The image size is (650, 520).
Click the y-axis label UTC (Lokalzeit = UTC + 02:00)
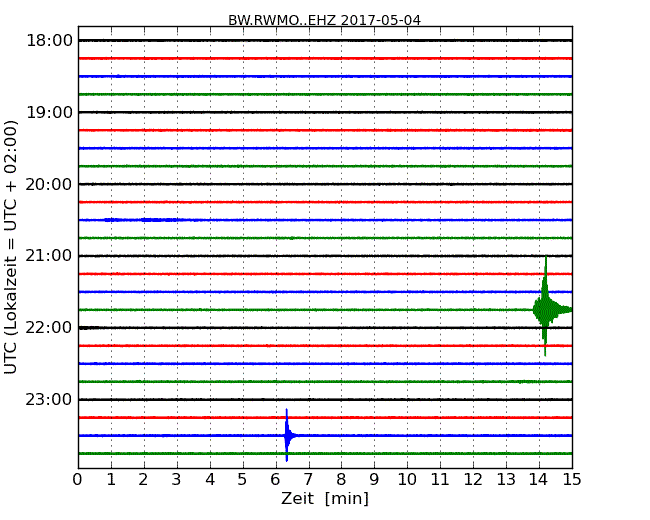(11, 247)
